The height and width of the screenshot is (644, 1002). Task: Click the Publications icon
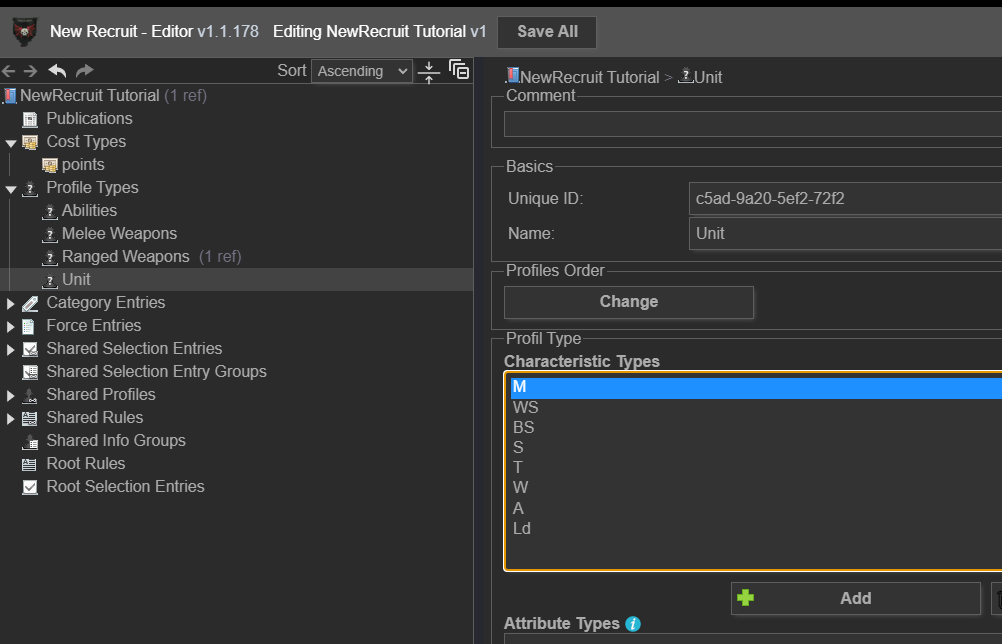click(x=30, y=119)
